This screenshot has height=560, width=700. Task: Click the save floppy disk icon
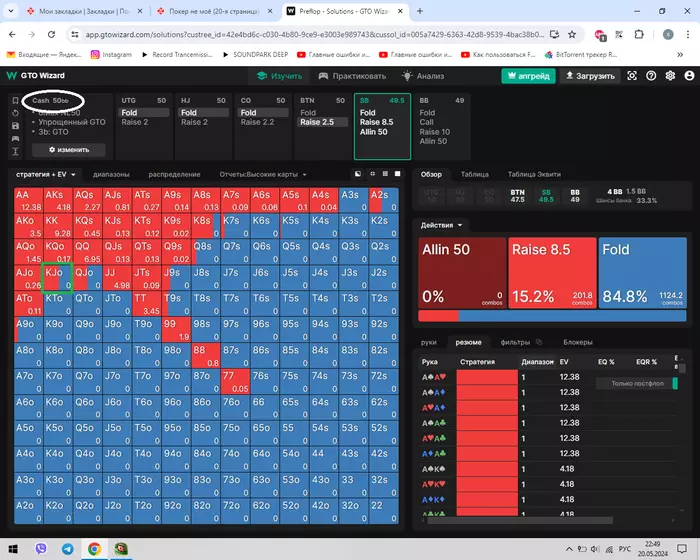(x=15, y=125)
